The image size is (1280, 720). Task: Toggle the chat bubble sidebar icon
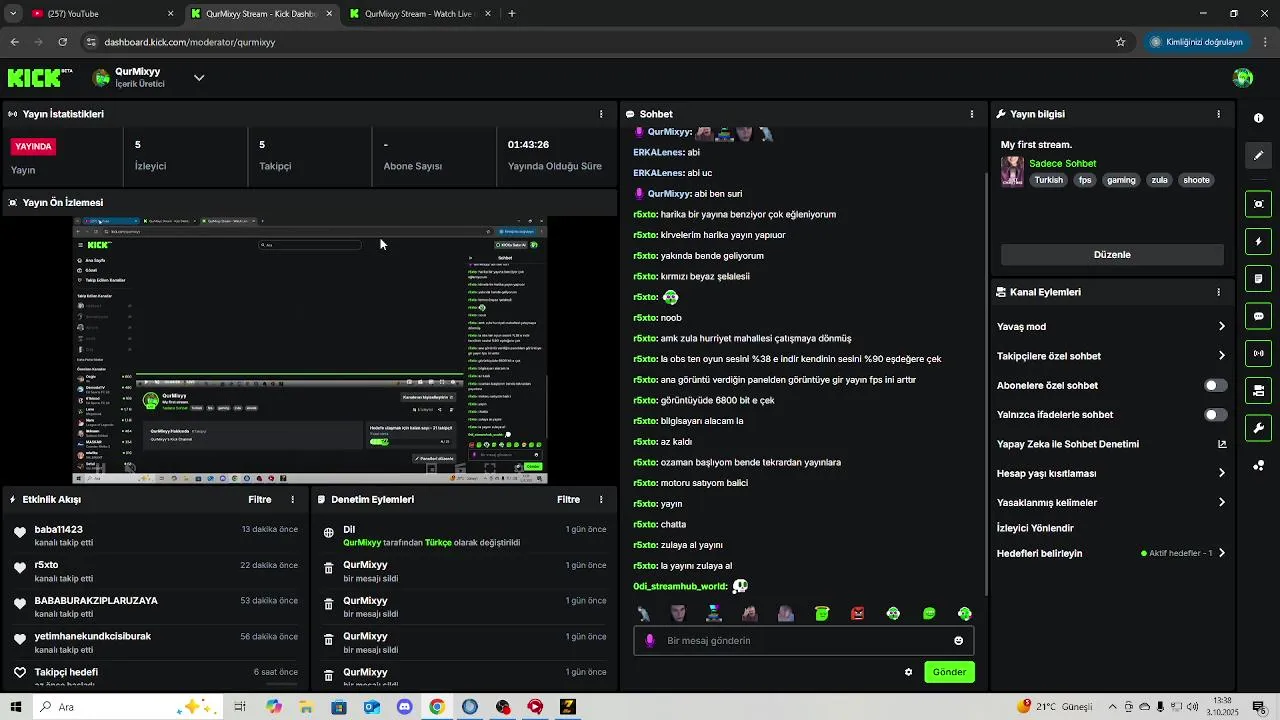tap(1258, 316)
